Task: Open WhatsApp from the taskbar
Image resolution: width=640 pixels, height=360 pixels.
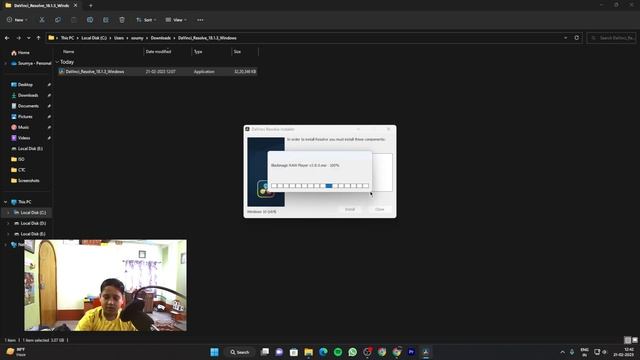Action: pos(353,352)
